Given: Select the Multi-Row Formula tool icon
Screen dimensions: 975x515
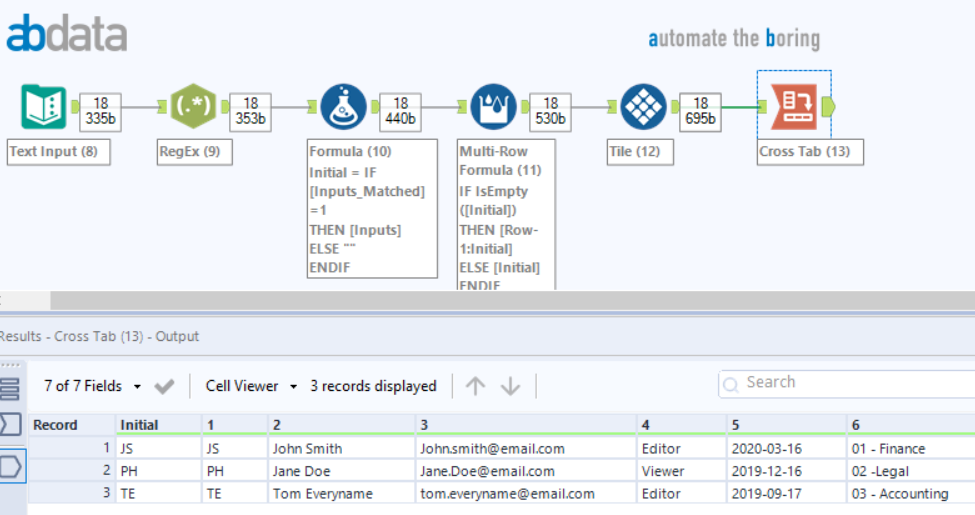Looking at the screenshot, I should (493, 107).
